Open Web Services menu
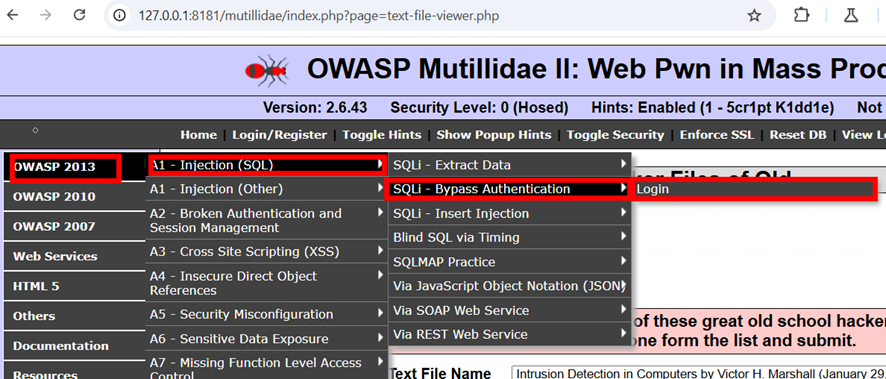The height and width of the screenshot is (379, 886). click(74, 256)
